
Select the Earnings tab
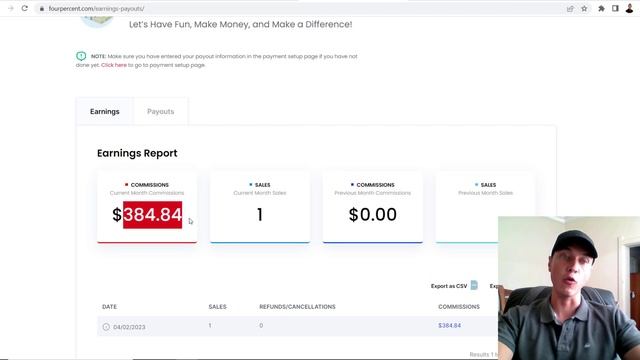105,111
